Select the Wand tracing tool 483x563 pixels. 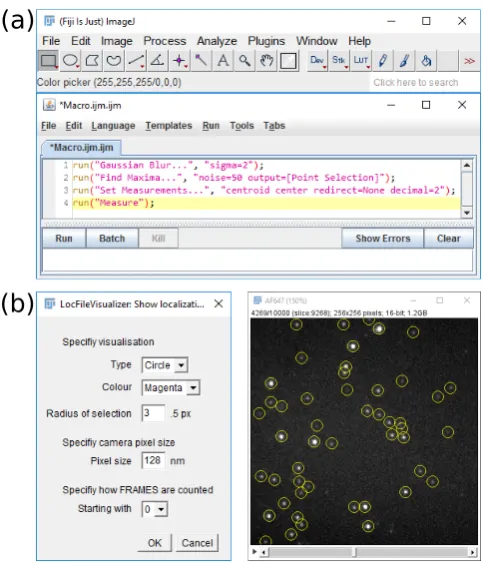point(201,61)
